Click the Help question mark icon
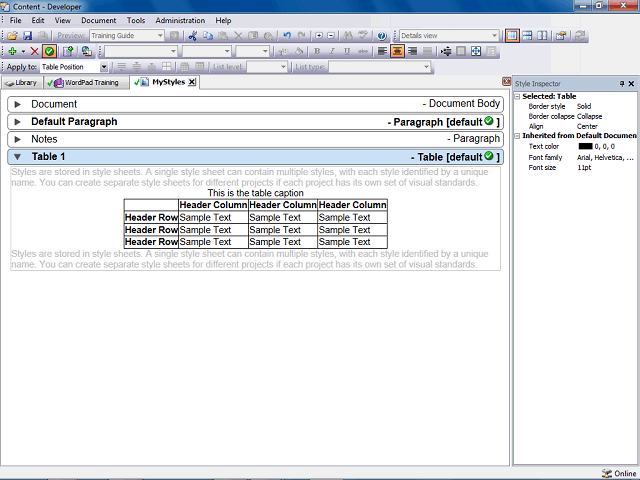Image resolution: width=640 pixels, height=480 pixels. [x=382, y=36]
